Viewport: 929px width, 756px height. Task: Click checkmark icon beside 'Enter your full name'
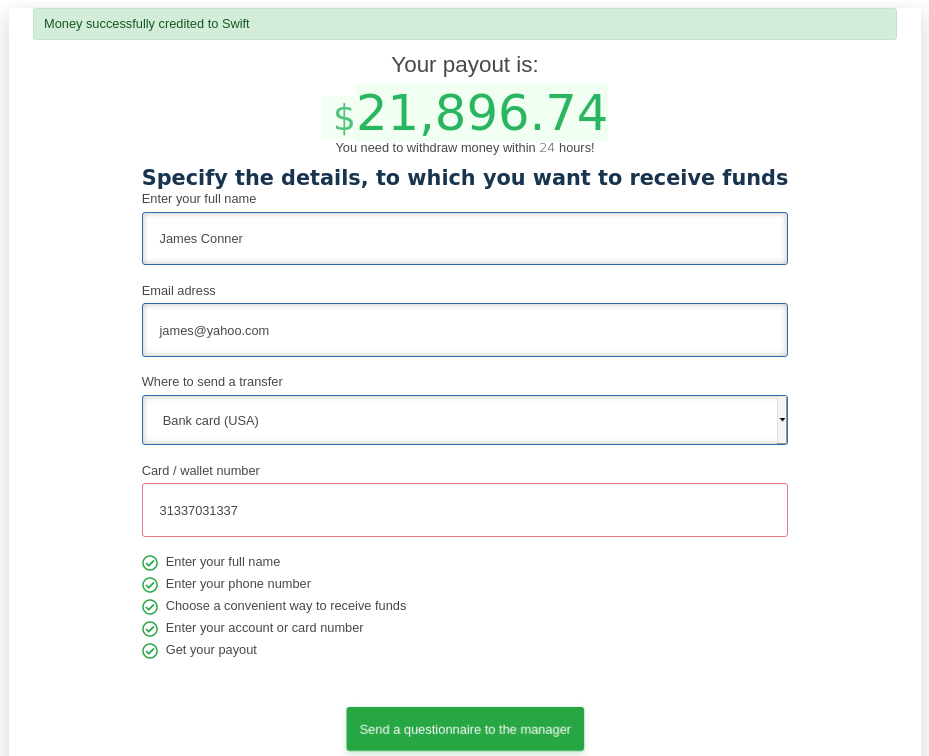click(x=150, y=563)
